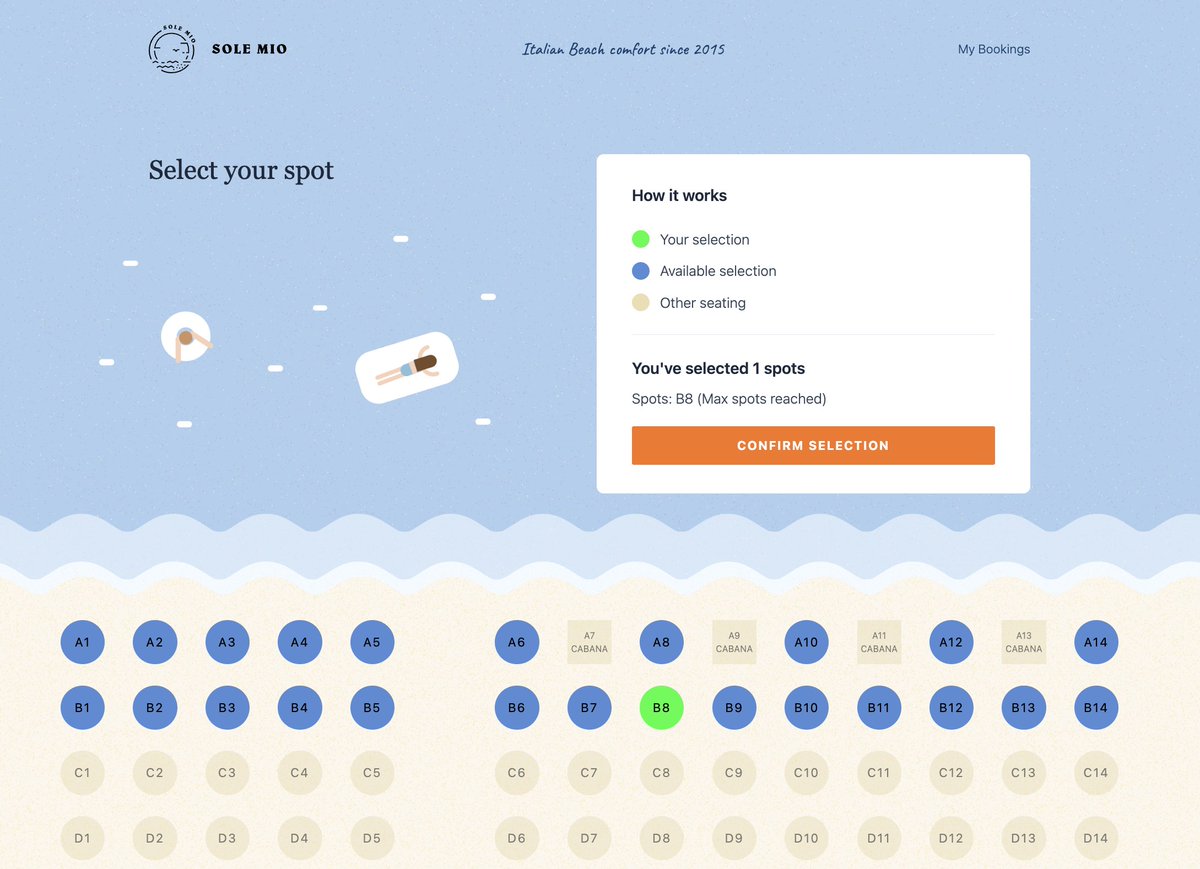Click the blue Available selection legend dot
The image size is (1200, 869).
(x=641, y=271)
